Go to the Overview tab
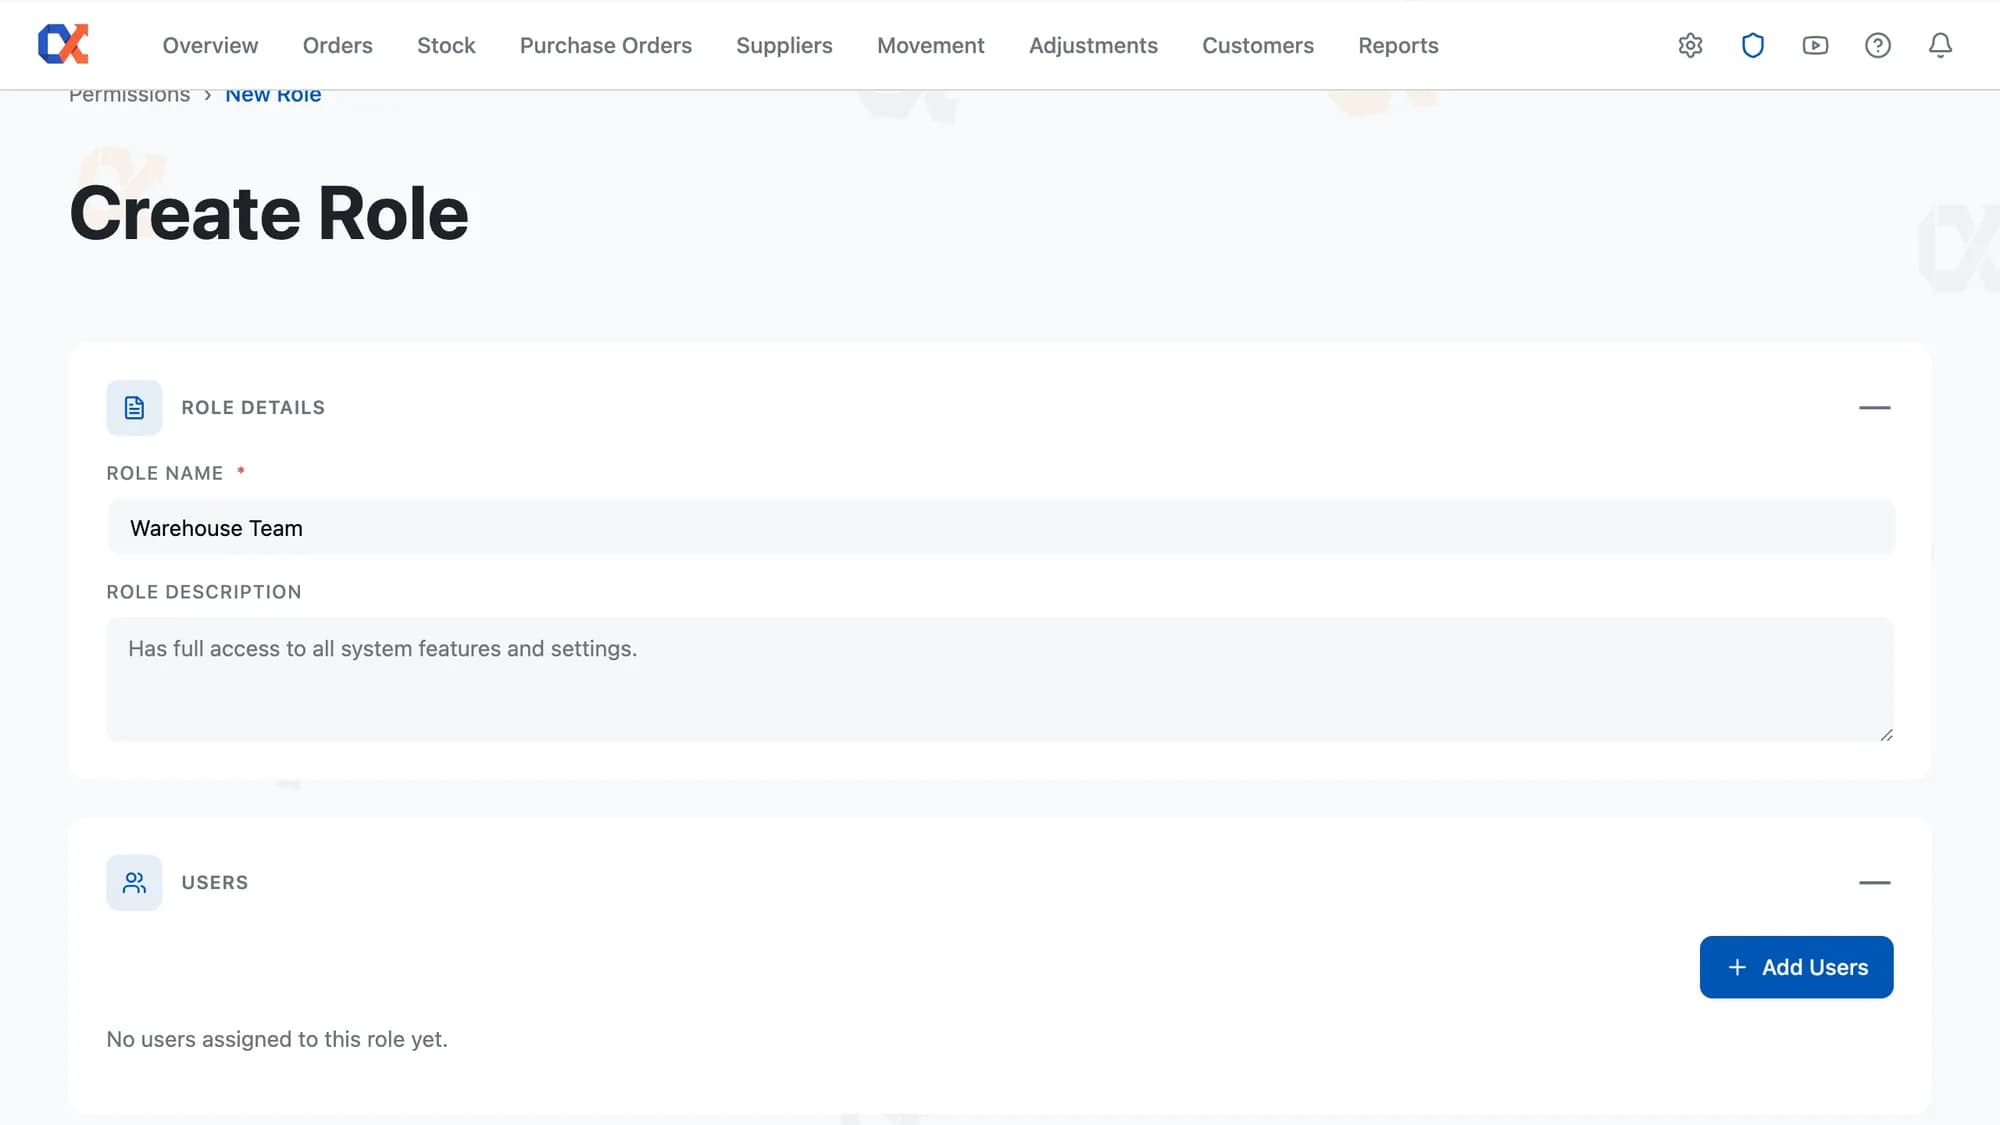Viewport: 2000px width, 1125px height. coord(210,45)
